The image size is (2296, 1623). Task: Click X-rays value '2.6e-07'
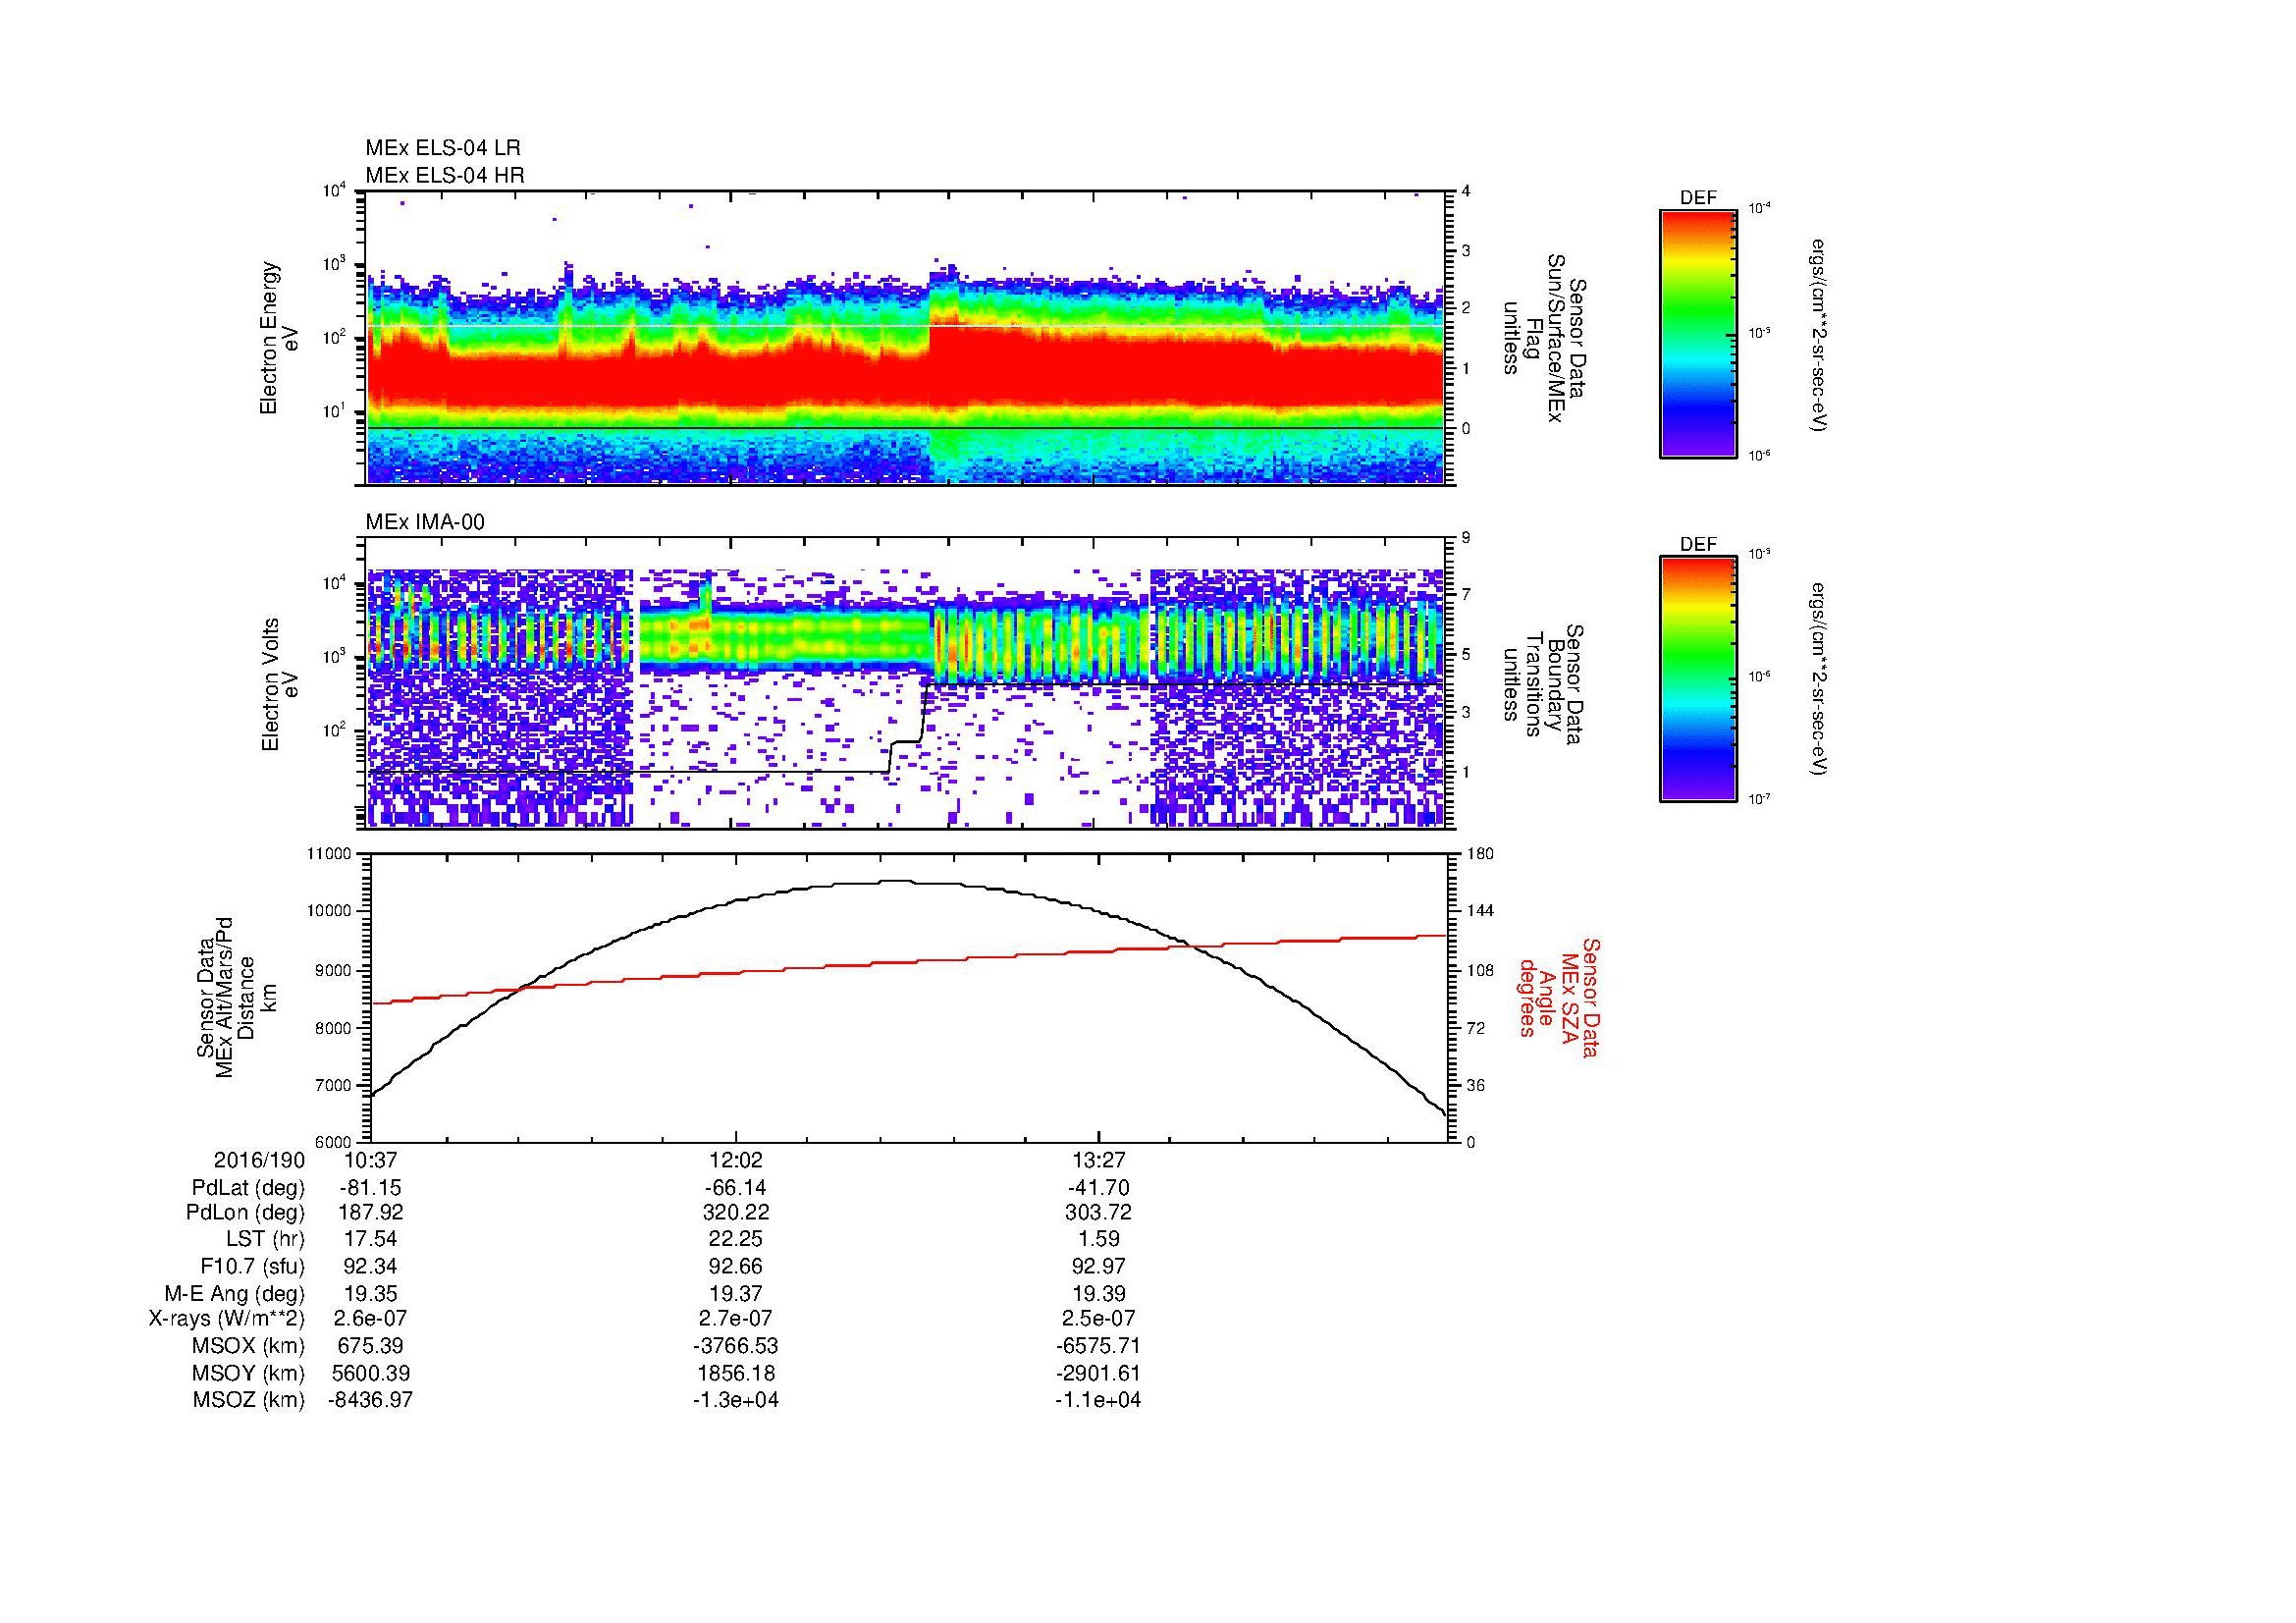click(371, 1319)
